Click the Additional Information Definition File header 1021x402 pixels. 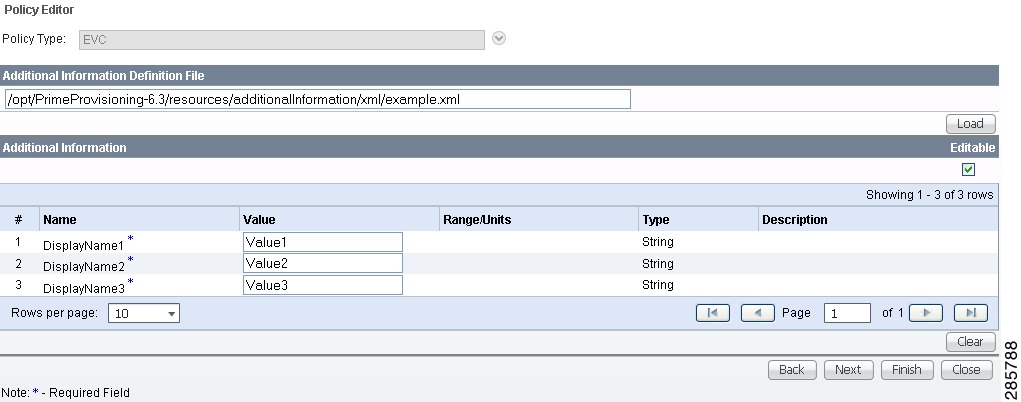[104, 76]
